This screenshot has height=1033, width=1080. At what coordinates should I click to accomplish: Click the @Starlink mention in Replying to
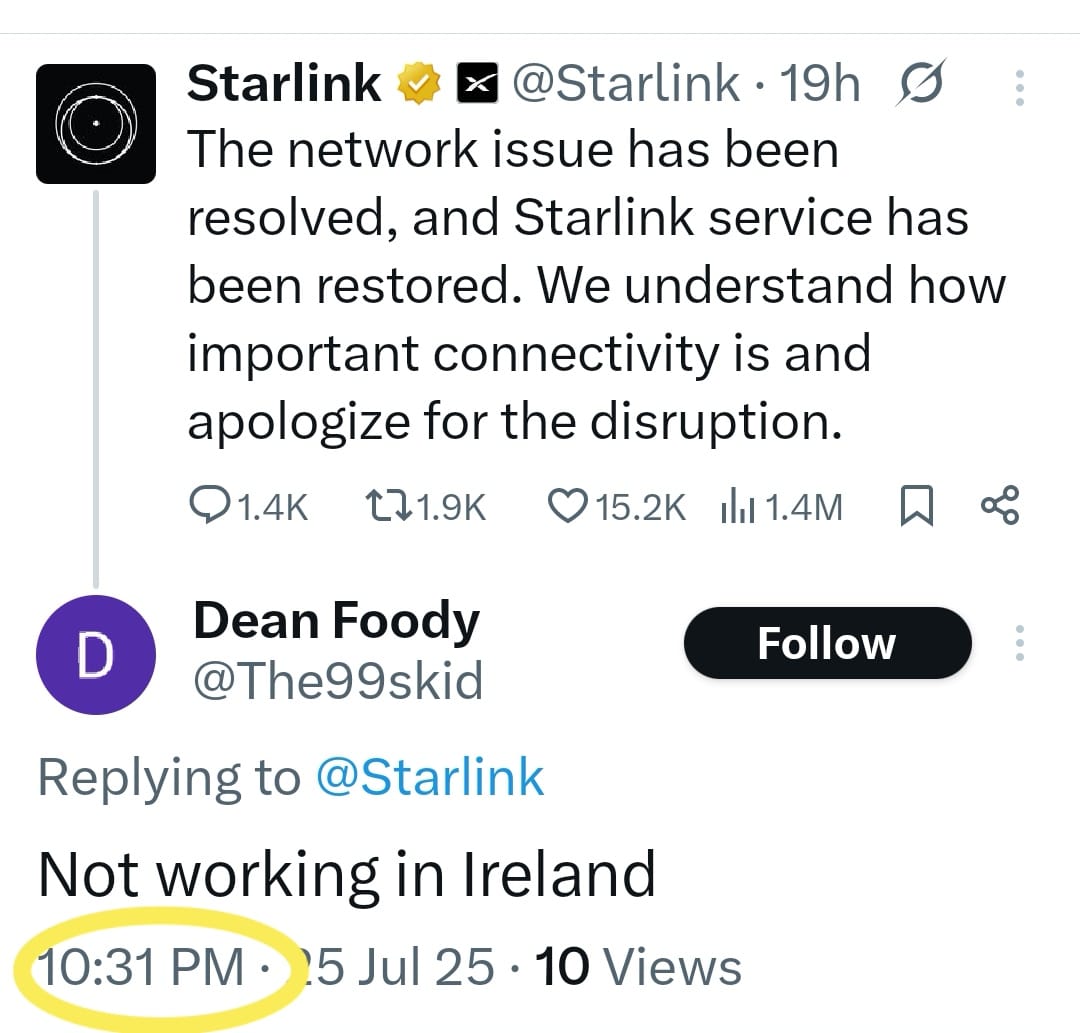coord(430,777)
